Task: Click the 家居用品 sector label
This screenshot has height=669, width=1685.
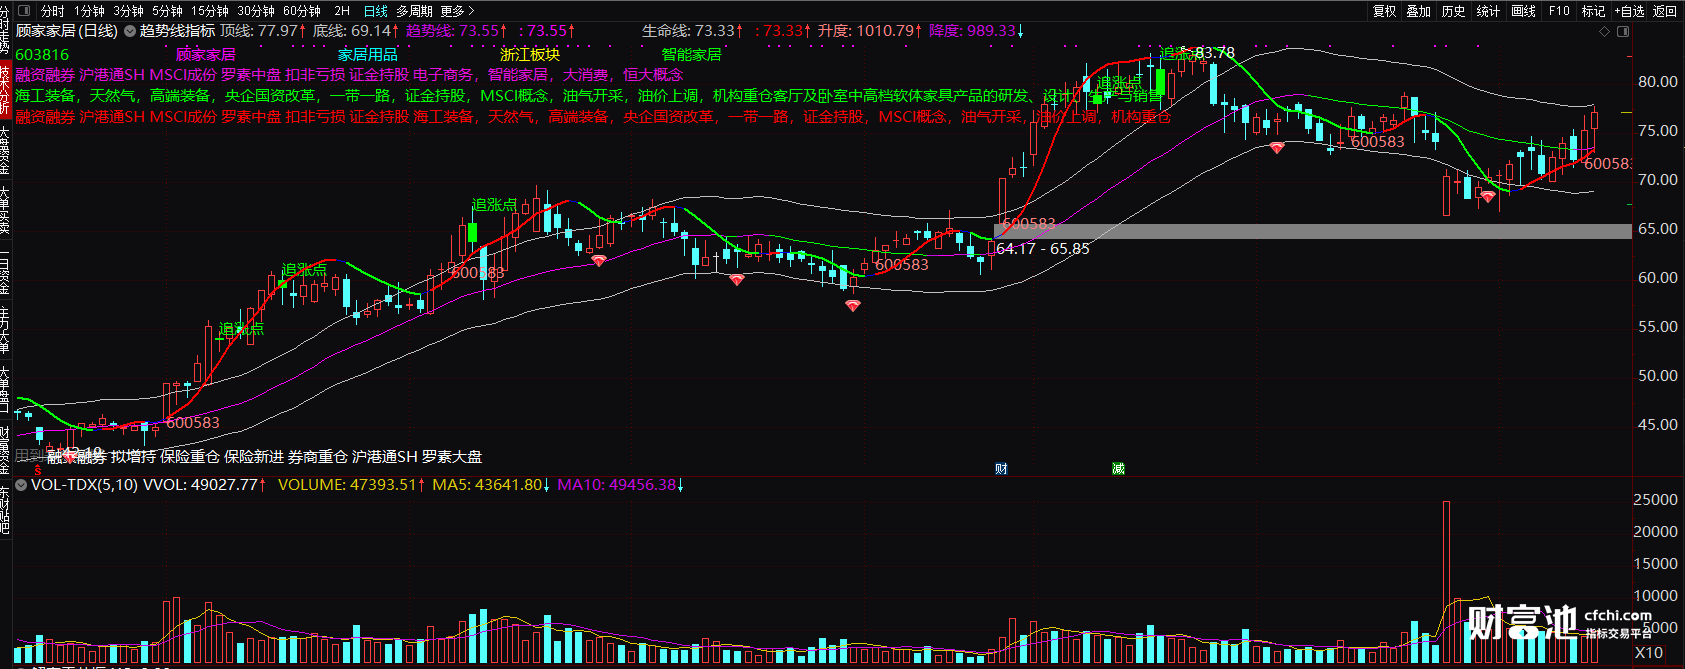Action: click(368, 55)
